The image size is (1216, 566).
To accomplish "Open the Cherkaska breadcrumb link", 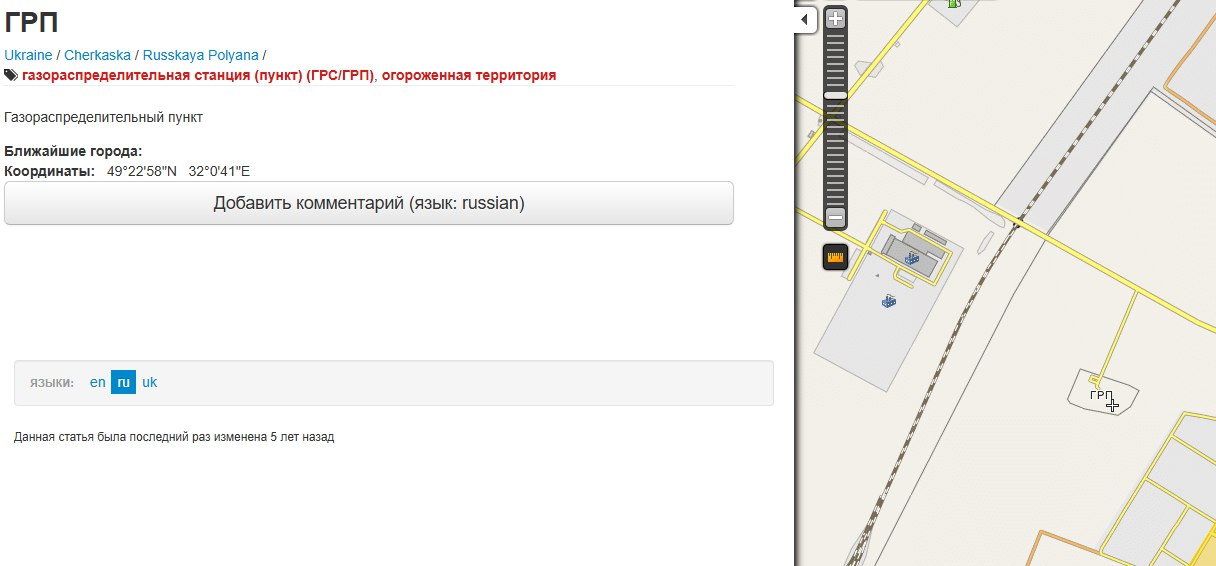I will pos(97,55).
